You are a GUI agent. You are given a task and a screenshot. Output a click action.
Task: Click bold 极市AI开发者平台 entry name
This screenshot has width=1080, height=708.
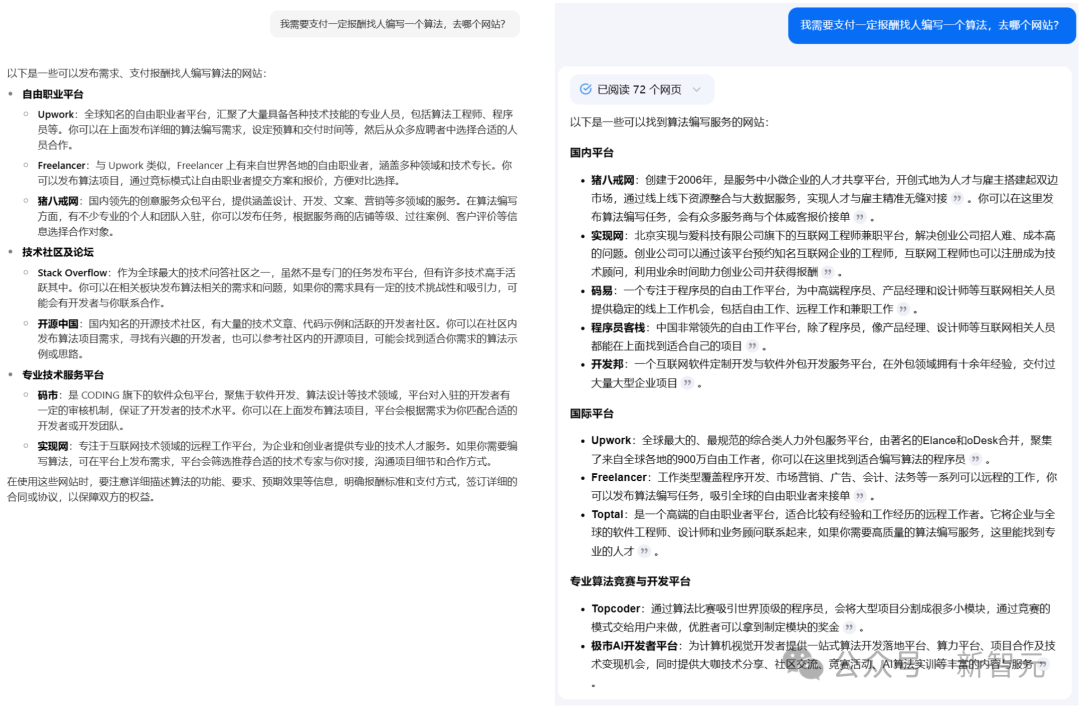[x=634, y=645]
